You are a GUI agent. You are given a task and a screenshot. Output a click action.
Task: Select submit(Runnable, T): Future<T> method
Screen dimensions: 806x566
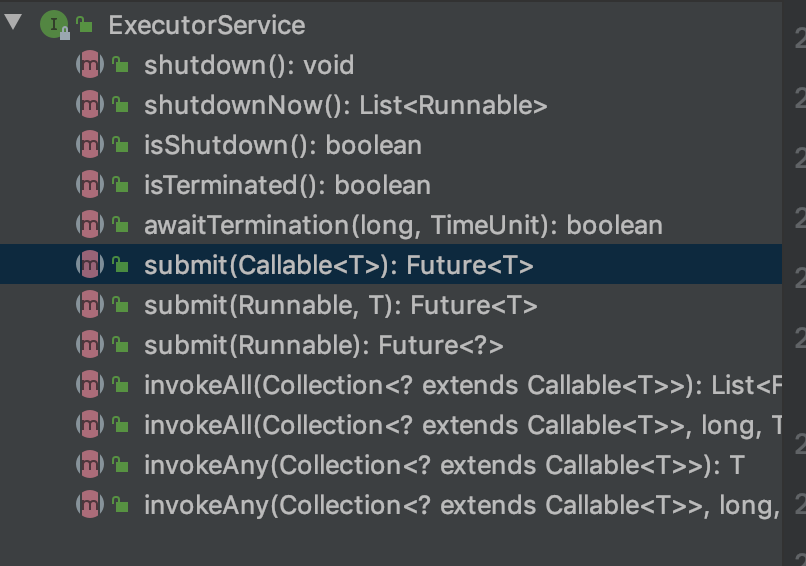pyautogui.click(x=340, y=306)
